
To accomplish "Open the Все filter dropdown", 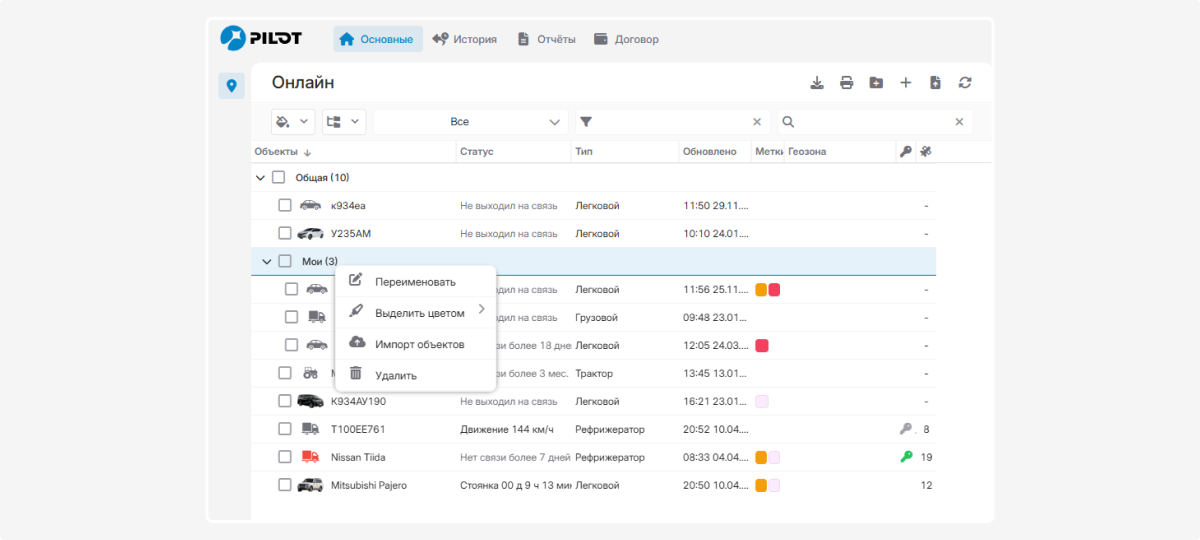I will pyautogui.click(x=470, y=122).
